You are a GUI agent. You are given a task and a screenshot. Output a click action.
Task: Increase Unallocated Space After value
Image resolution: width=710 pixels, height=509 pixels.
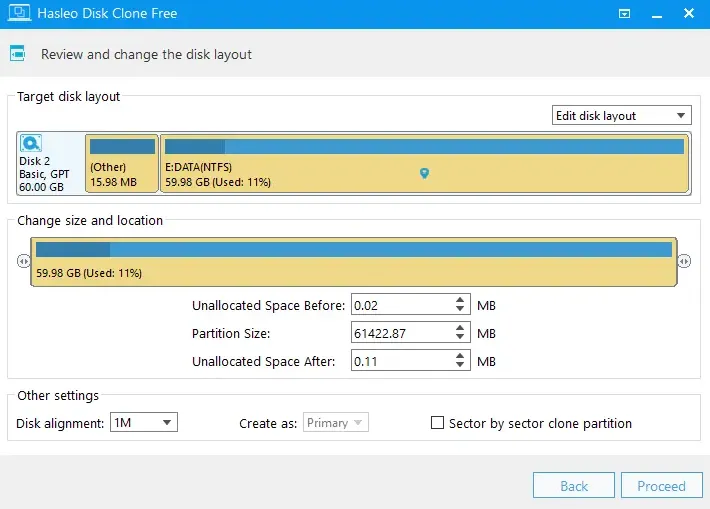tap(460, 356)
